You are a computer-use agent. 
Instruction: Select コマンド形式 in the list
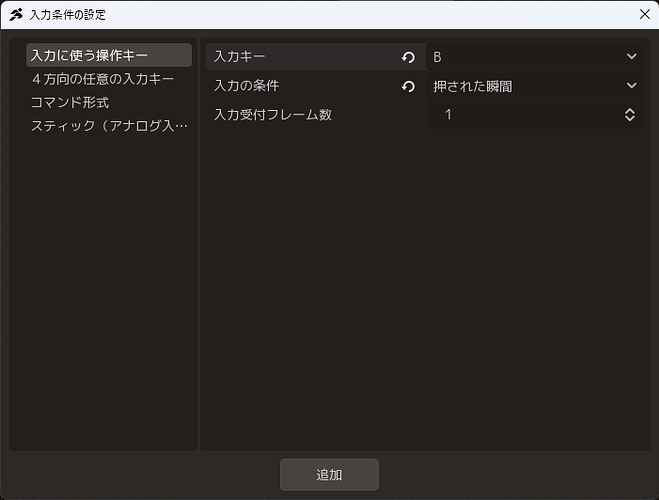pos(109,102)
